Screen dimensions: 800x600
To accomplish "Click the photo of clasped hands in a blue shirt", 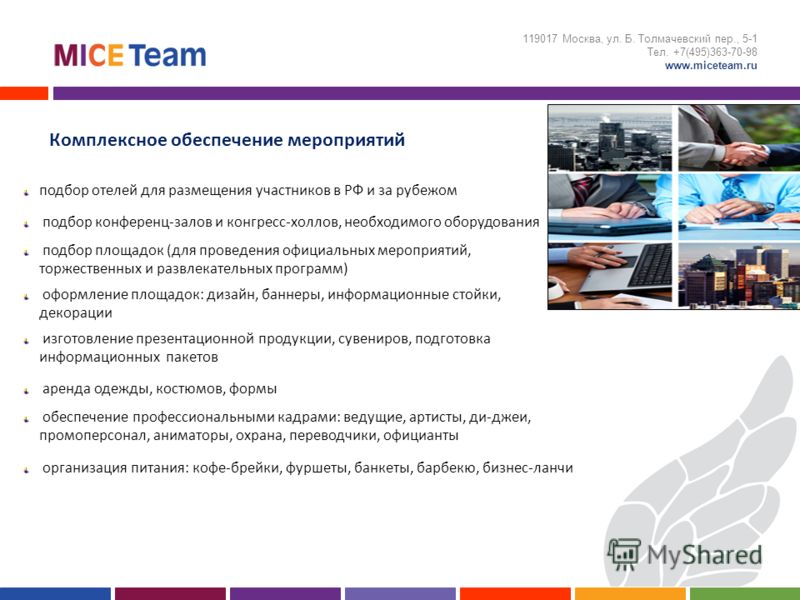I will pyautogui.click(x=739, y=207).
